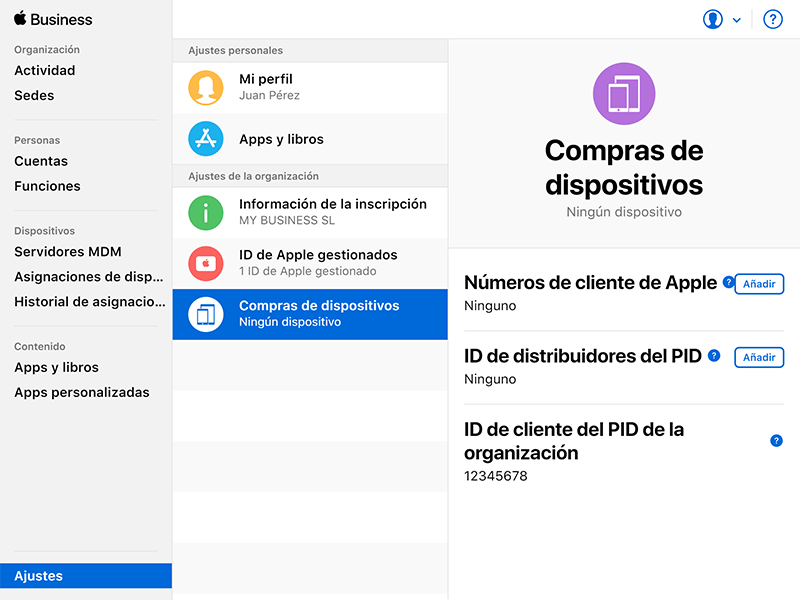Open Cuentas in the sidebar
The height and width of the screenshot is (600, 800).
pyautogui.click(x=41, y=161)
